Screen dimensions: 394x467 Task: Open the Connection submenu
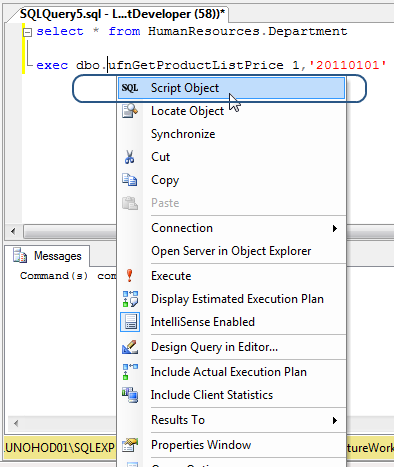click(231, 228)
